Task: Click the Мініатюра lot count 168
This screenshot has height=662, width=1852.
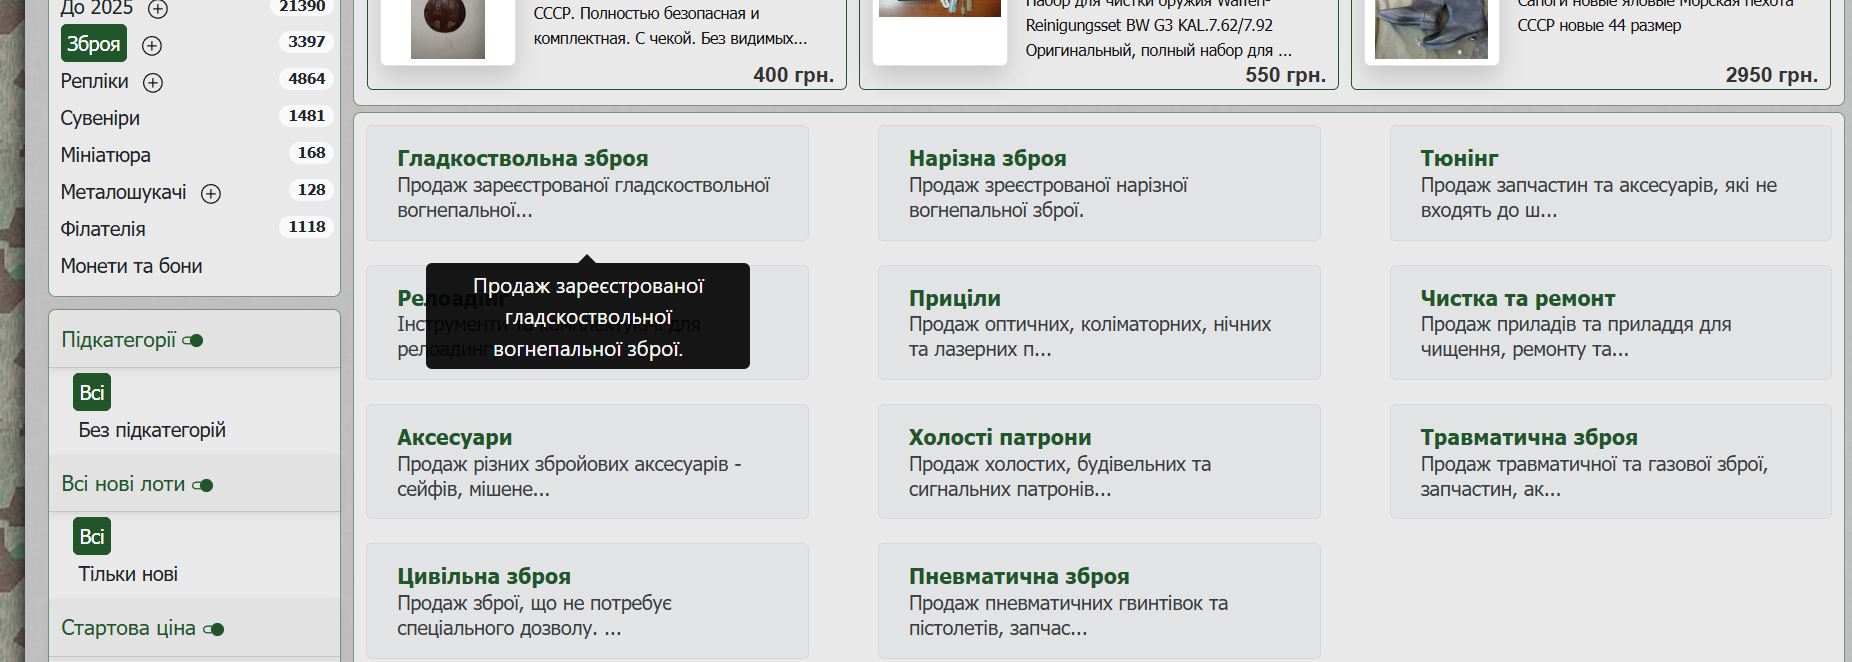Action: (x=311, y=153)
